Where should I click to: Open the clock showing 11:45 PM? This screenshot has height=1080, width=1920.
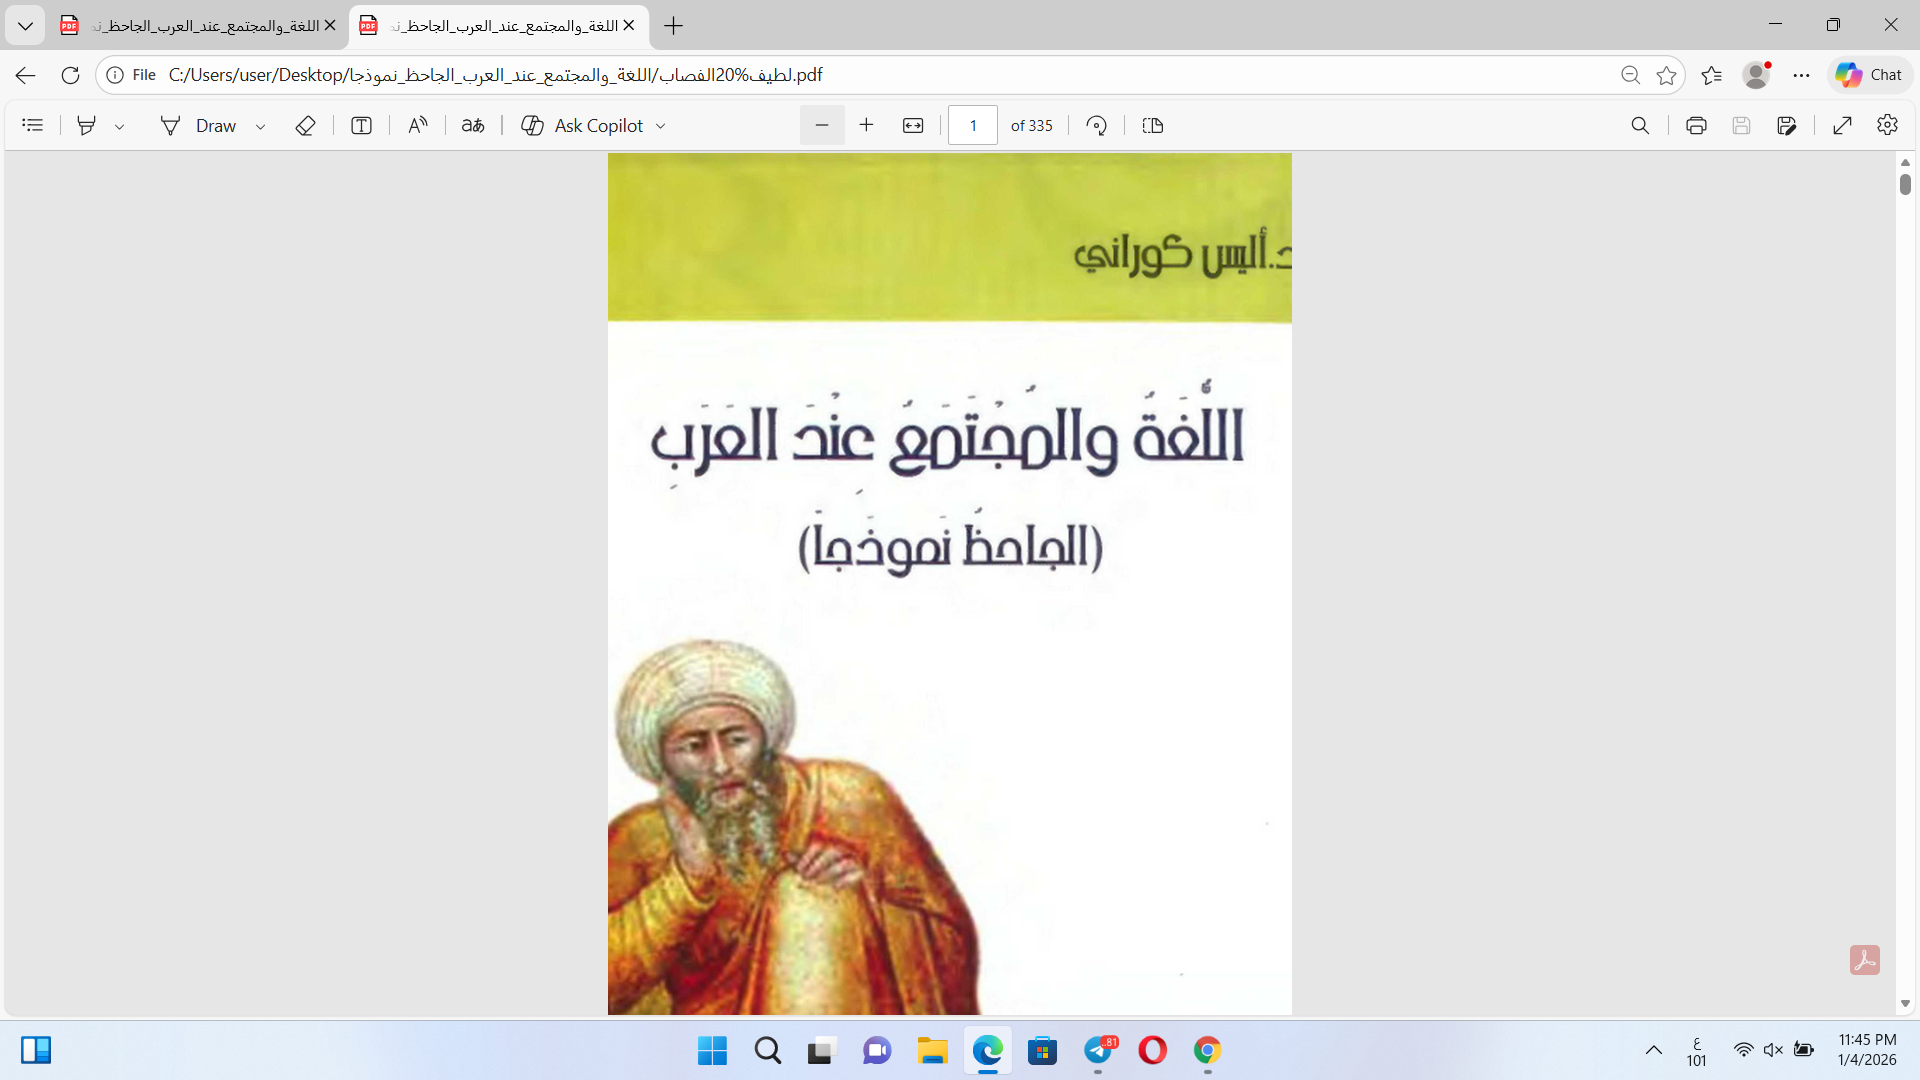click(x=1867, y=1050)
